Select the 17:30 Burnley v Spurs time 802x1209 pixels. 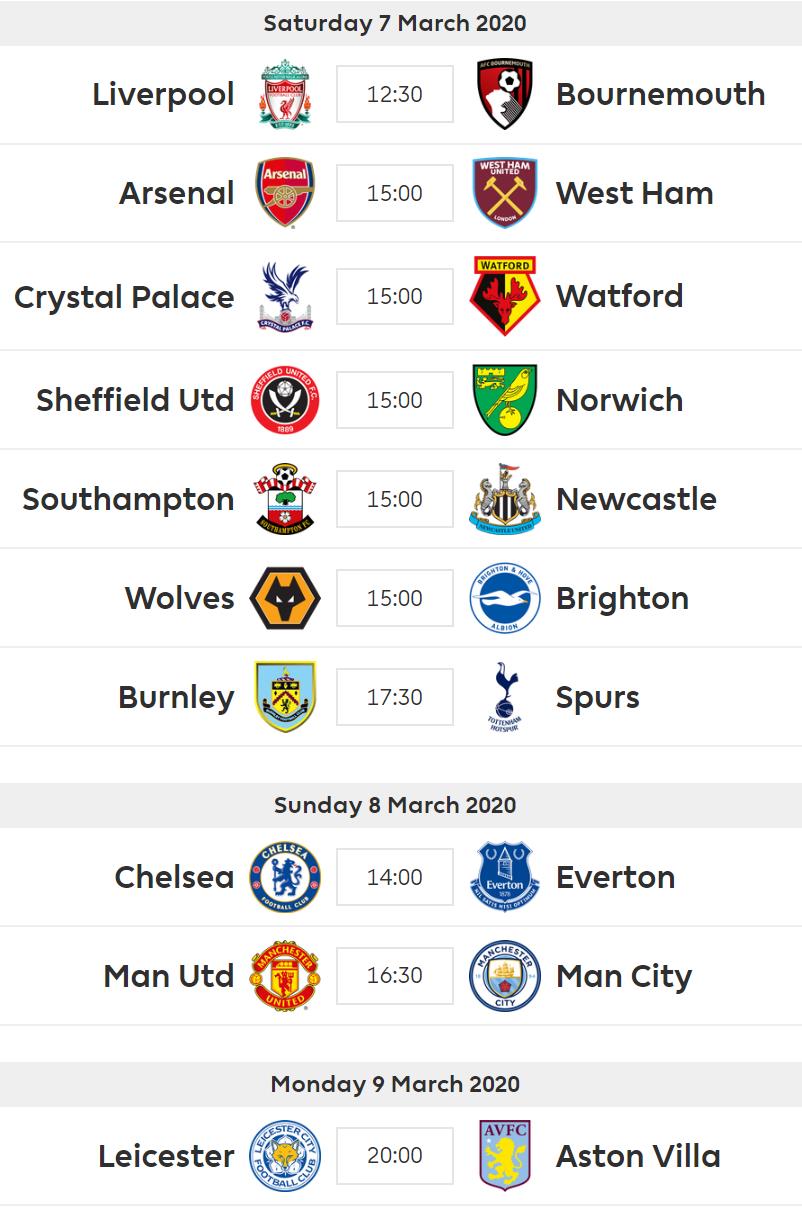(x=395, y=697)
